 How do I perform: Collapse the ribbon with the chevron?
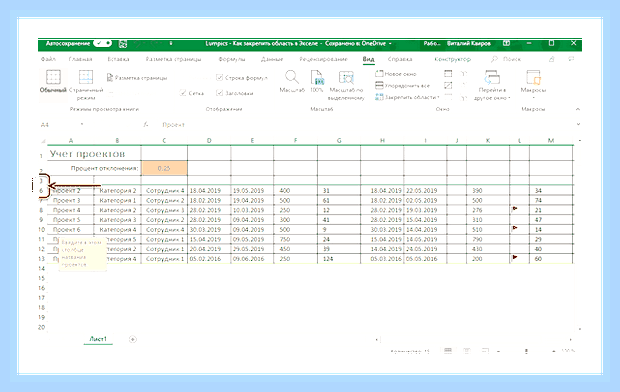(578, 109)
